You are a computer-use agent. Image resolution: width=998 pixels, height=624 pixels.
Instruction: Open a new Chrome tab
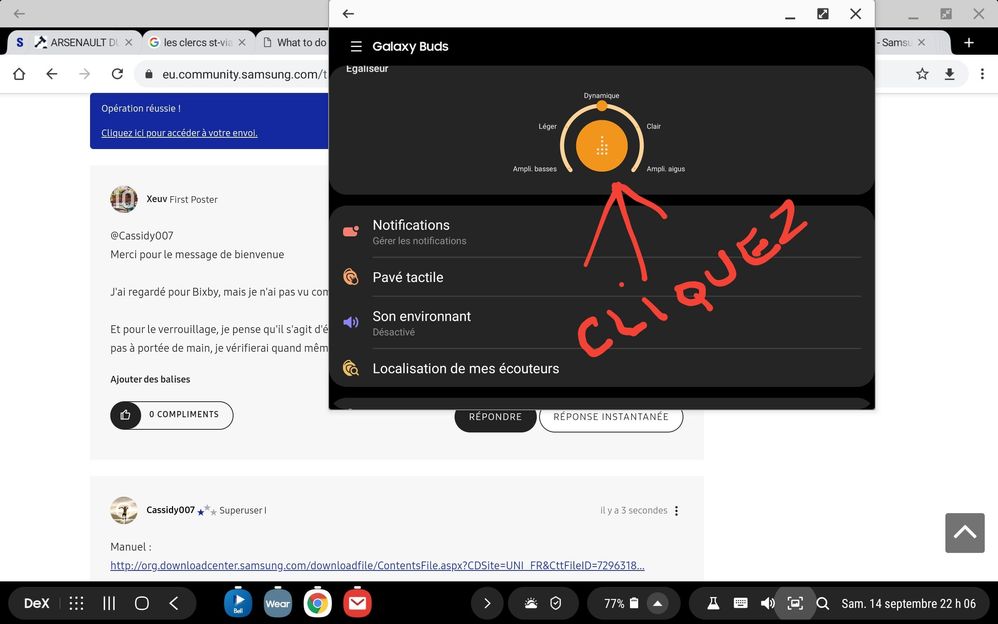pyautogui.click(x=969, y=43)
